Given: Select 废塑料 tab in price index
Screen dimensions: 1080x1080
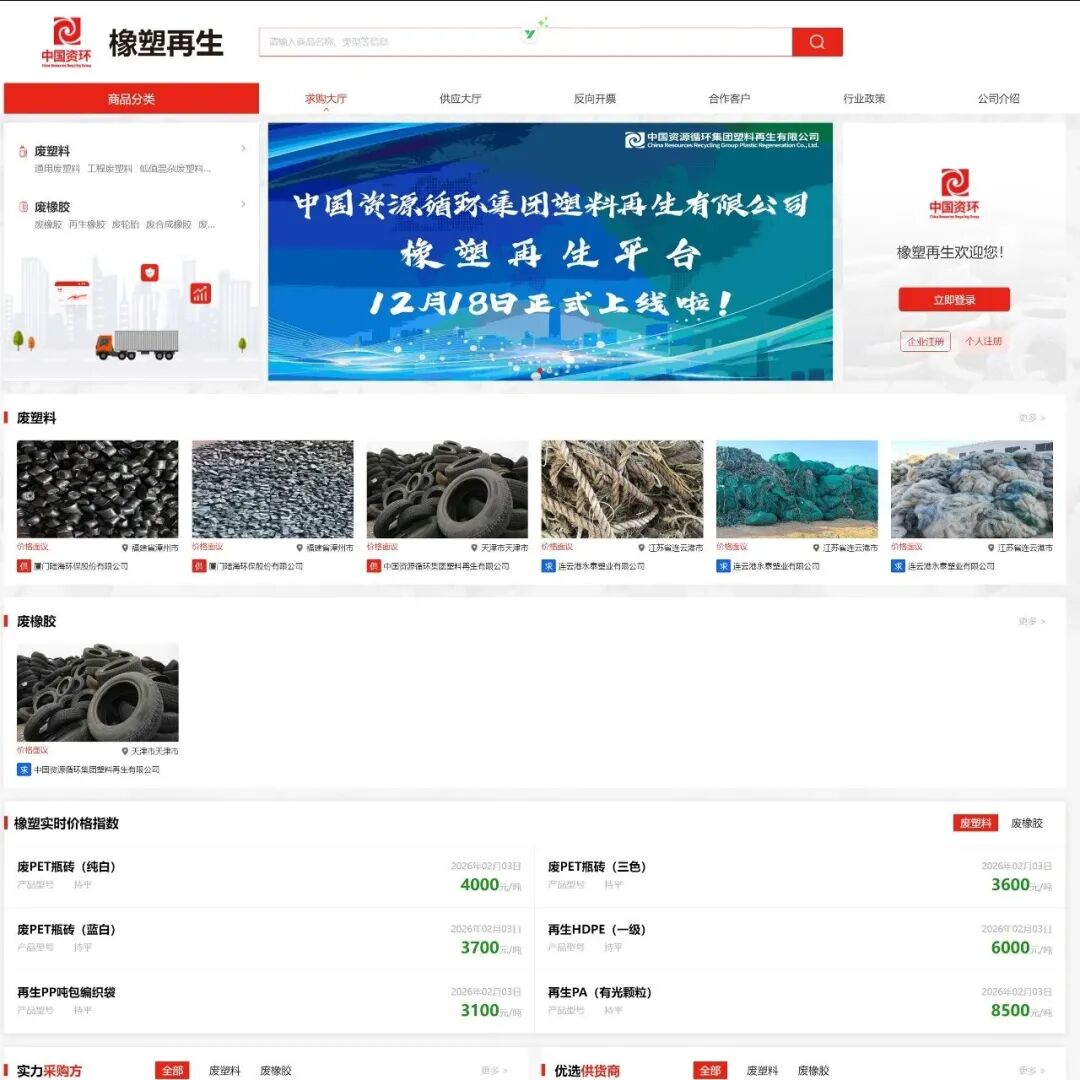Looking at the screenshot, I should click(x=975, y=823).
